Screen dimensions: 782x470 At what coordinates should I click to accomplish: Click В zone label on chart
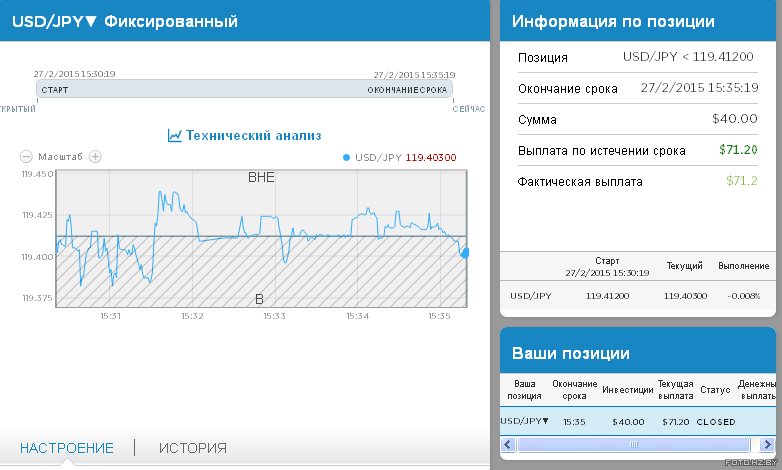click(259, 299)
